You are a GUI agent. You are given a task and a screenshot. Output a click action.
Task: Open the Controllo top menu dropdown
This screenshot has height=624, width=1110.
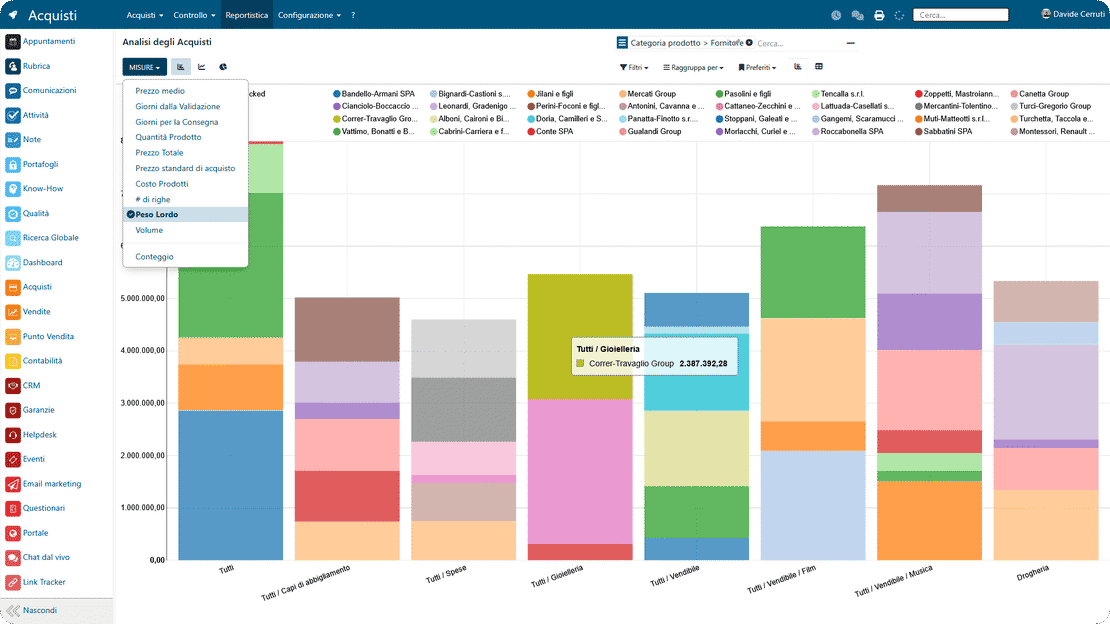(194, 15)
